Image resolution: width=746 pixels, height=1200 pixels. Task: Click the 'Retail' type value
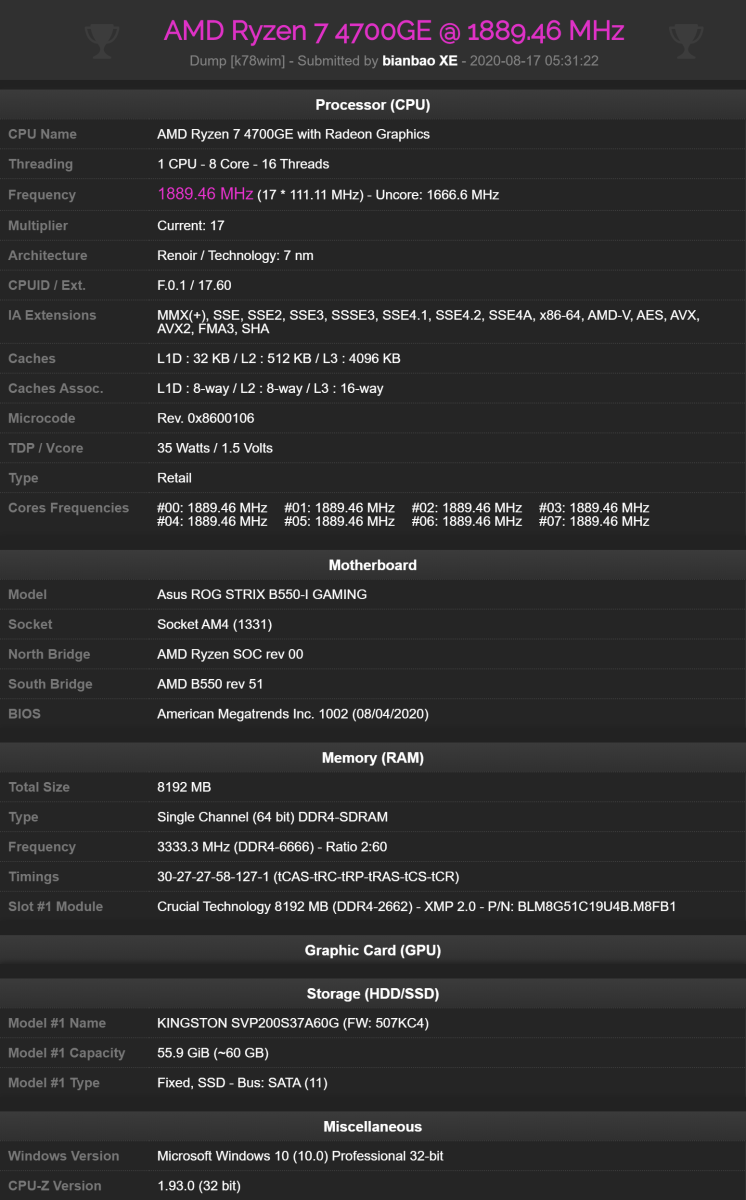175,479
